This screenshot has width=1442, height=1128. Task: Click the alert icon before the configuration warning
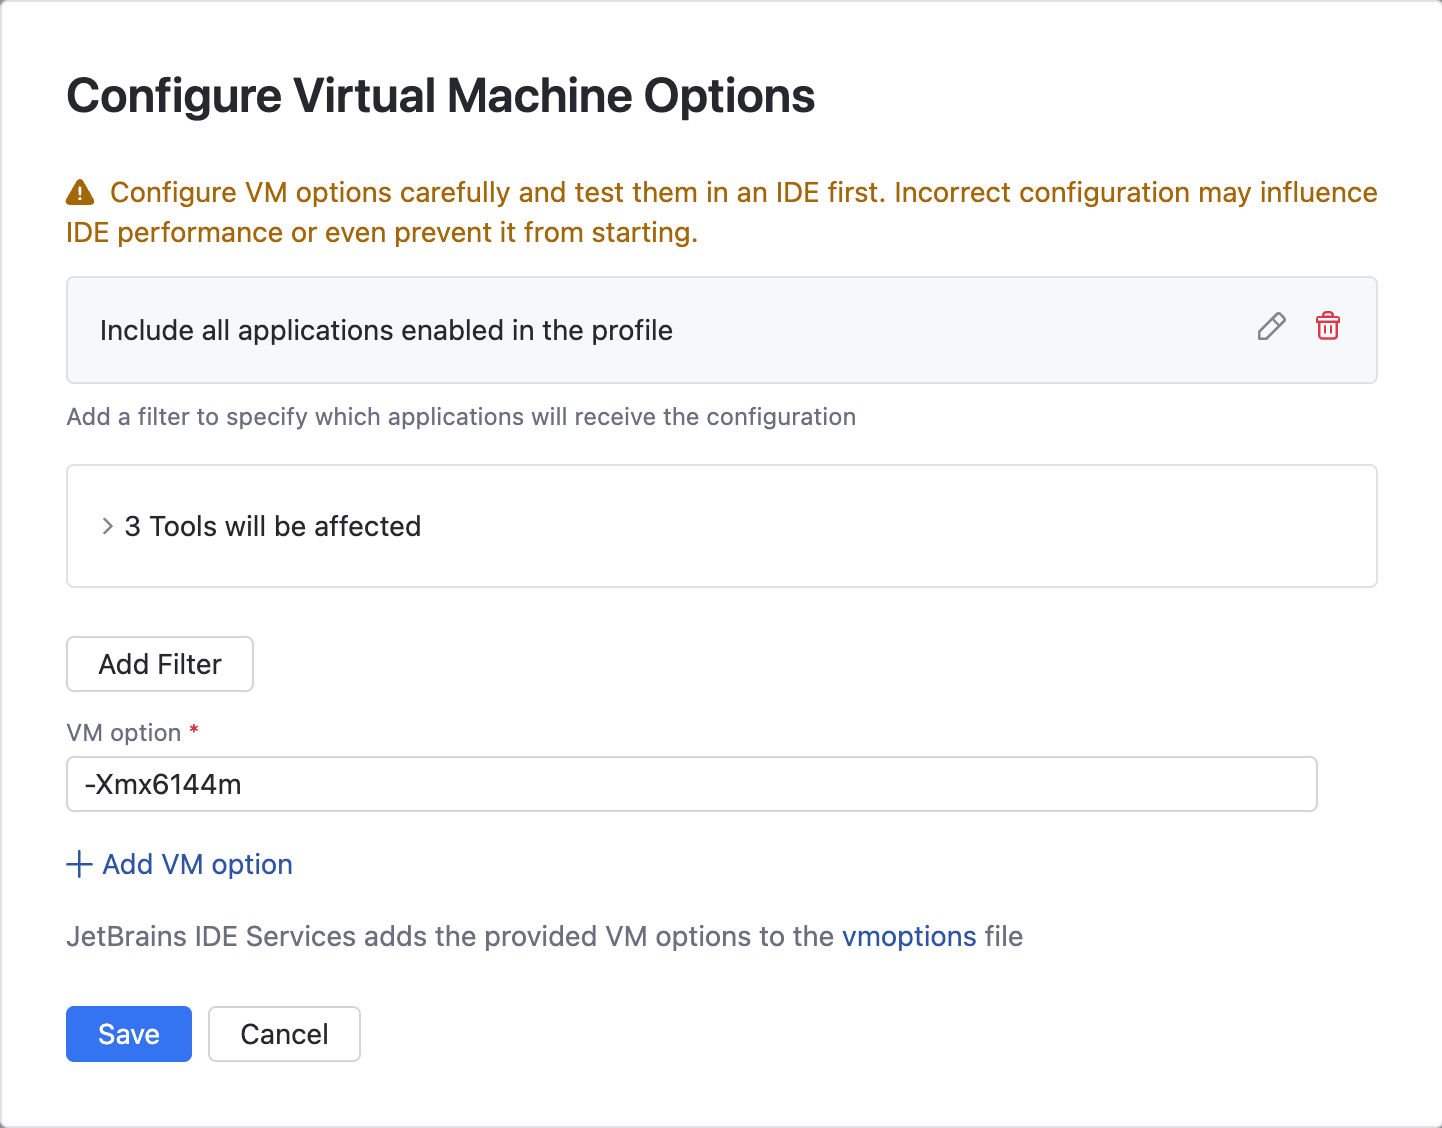click(80, 191)
